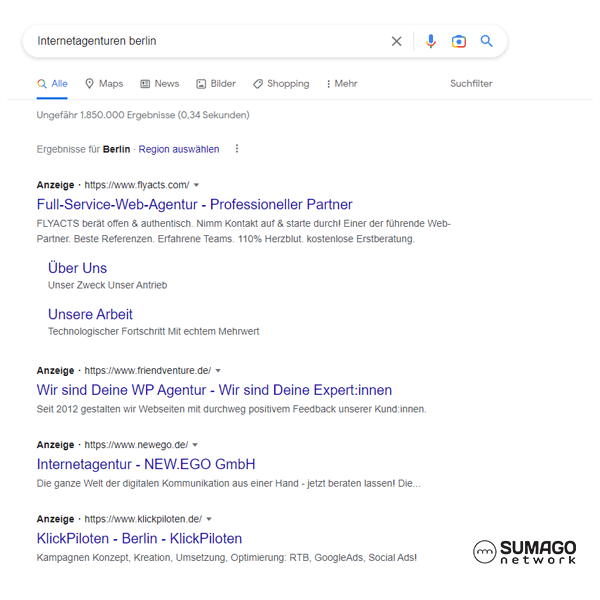Viewport: 600px width, 600px height.
Task: Expand the dropdown arrow beside klickpiloten.de URL
Action: point(209,519)
